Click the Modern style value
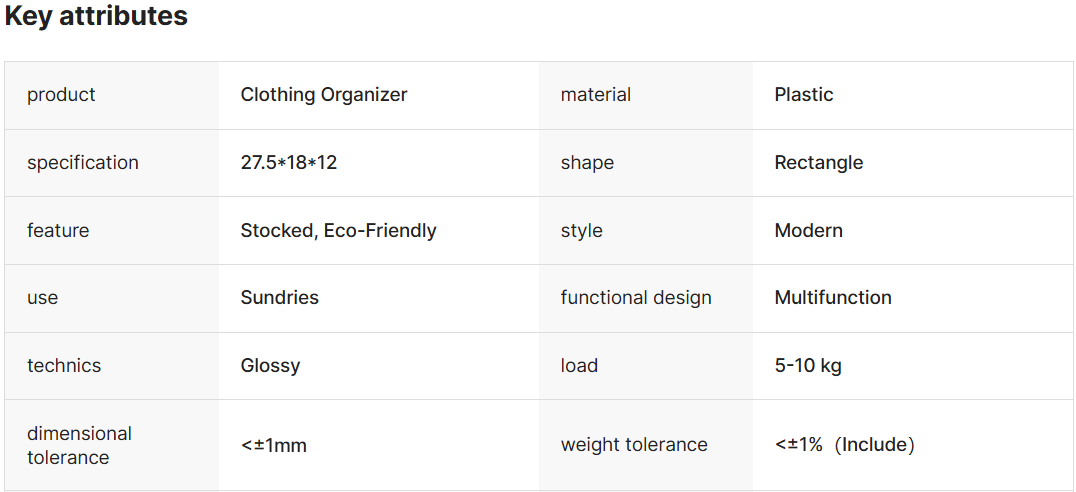This screenshot has height=492, width=1076. (809, 231)
